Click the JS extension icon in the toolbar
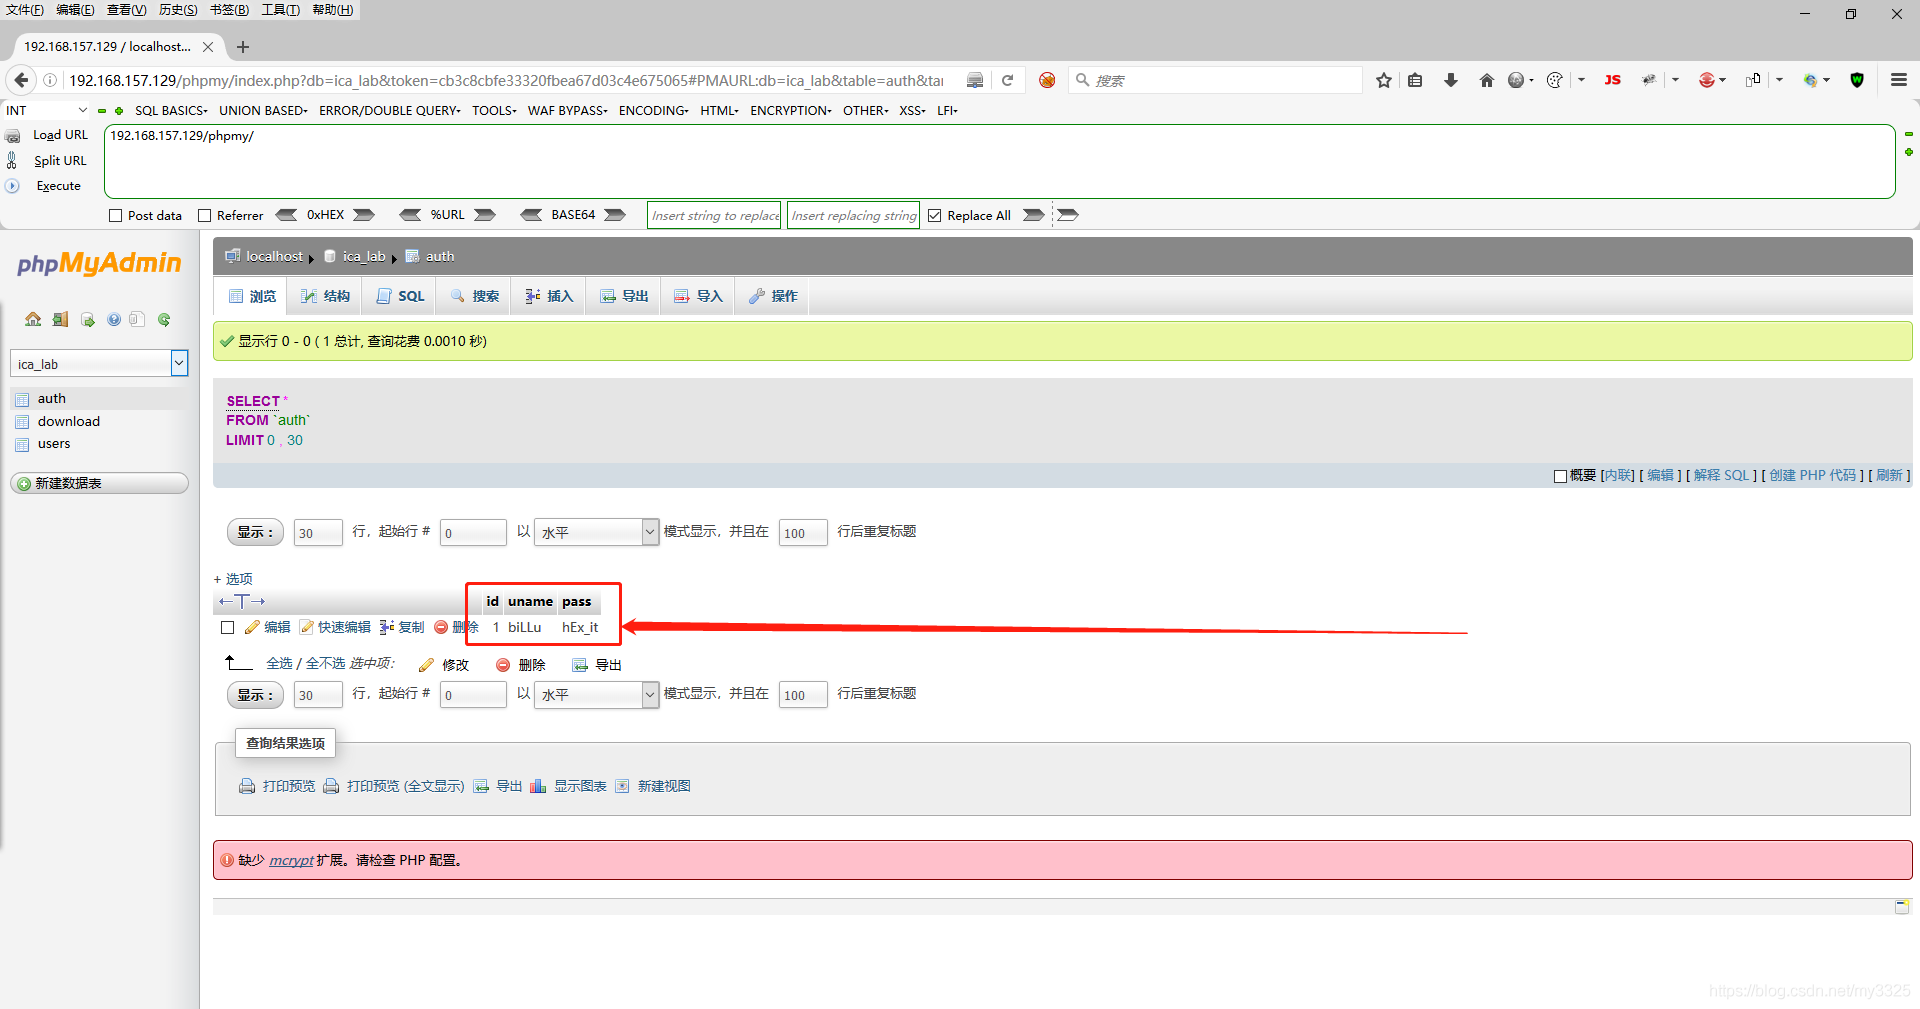 (1613, 80)
